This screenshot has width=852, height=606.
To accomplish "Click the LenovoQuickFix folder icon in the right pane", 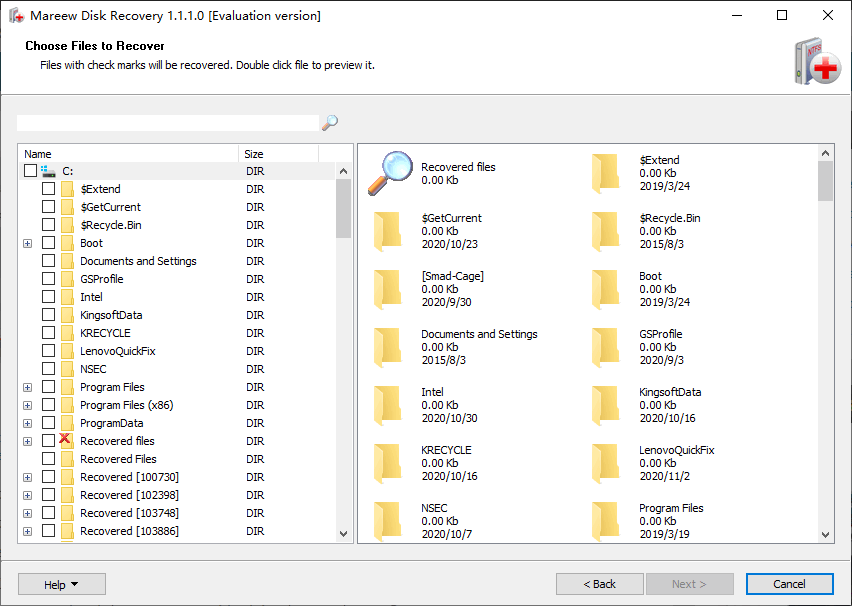I will tap(605, 464).
